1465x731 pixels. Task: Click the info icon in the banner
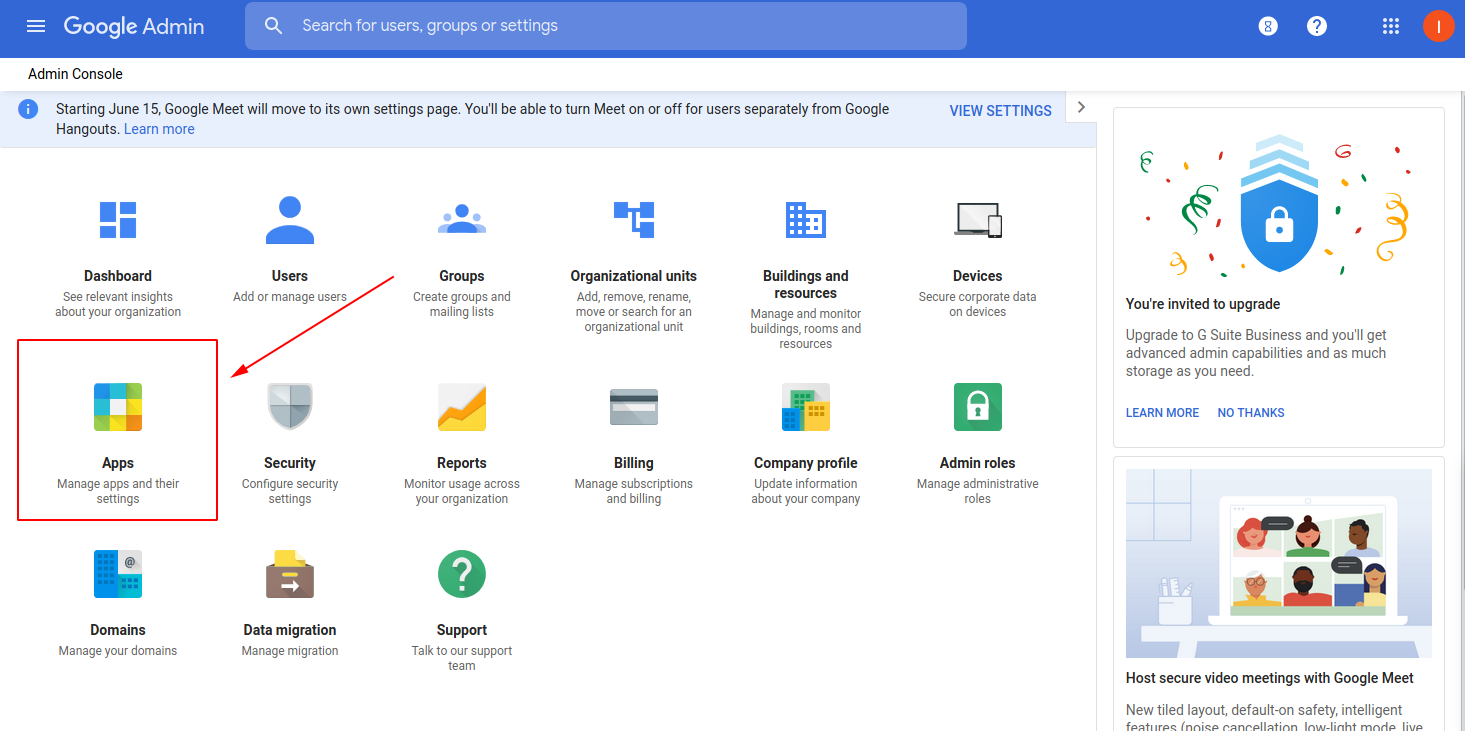pos(29,109)
